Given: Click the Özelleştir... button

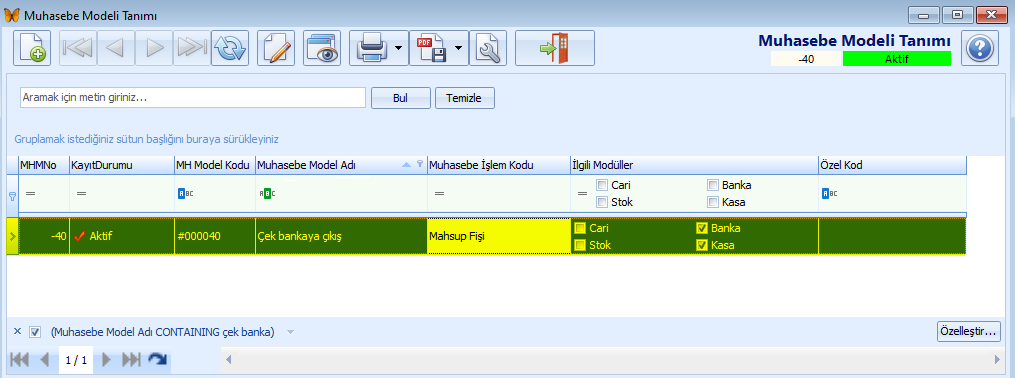Looking at the screenshot, I should click(x=968, y=331).
